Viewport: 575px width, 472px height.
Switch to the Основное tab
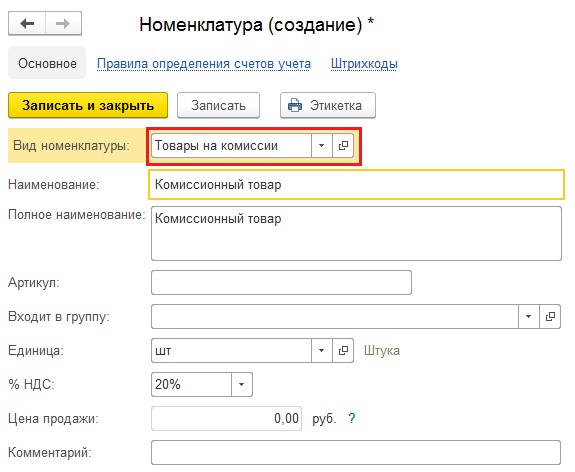point(47,63)
